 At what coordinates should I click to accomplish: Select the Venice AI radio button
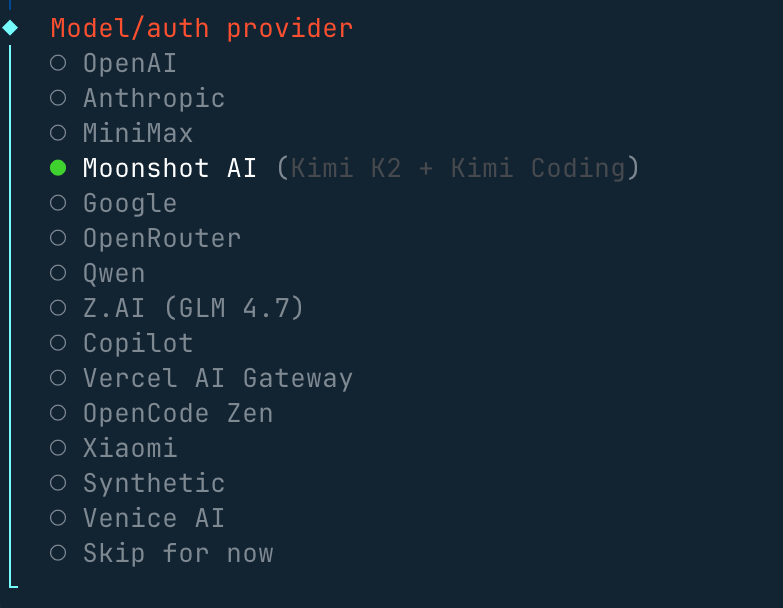(58, 518)
